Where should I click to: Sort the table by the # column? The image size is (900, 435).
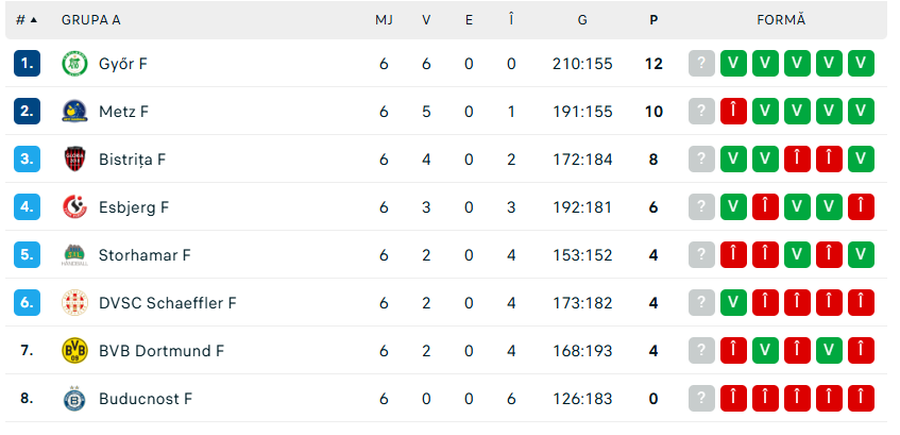click(26, 20)
